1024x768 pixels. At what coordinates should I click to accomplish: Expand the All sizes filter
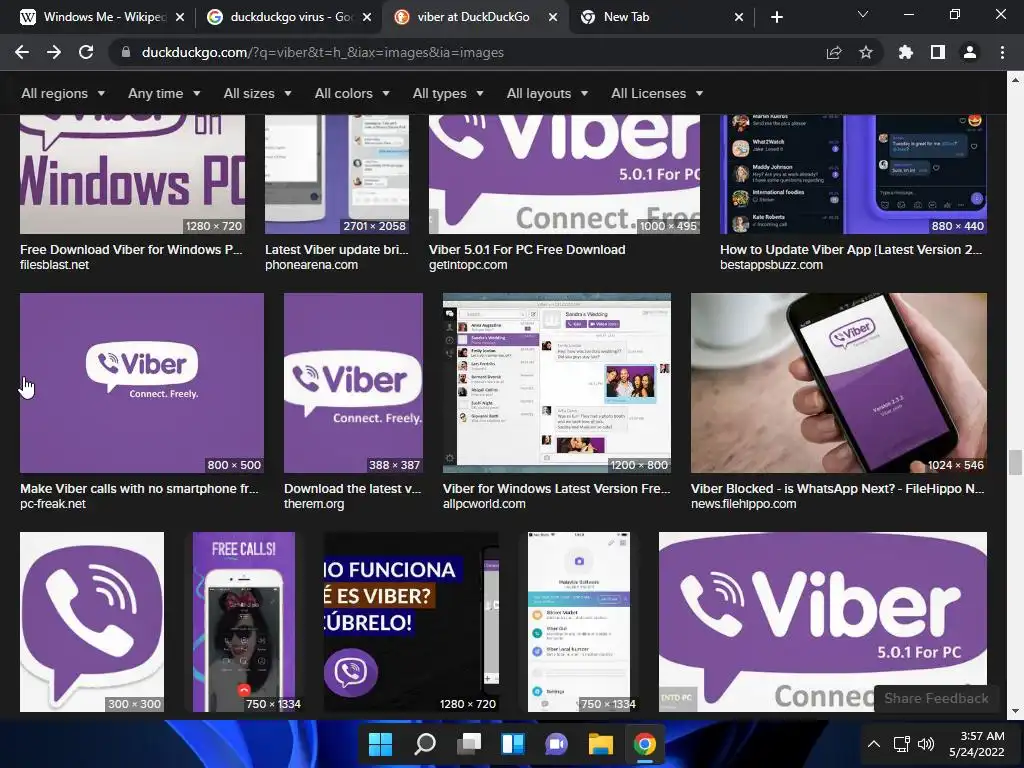(x=257, y=93)
